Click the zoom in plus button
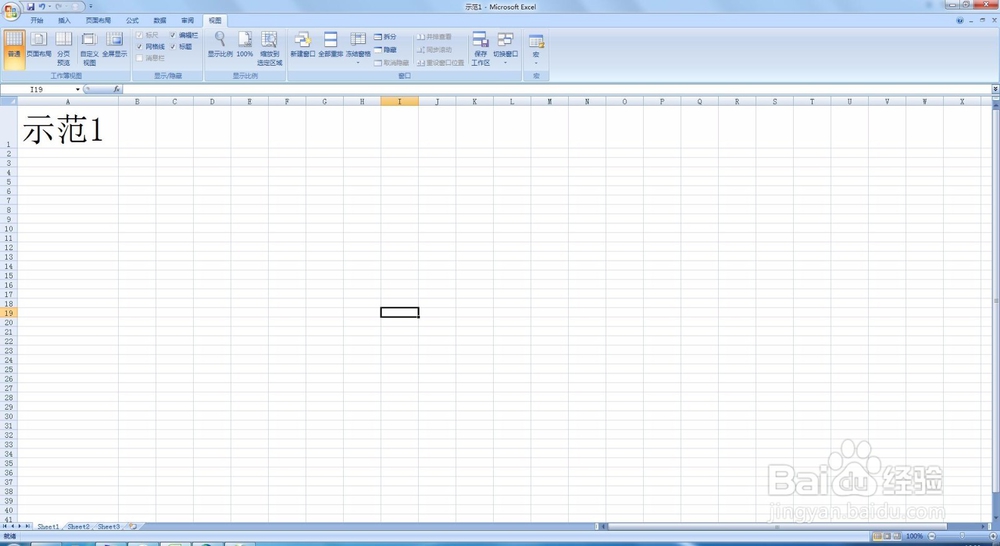Image resolution: width=1000 pixels, height=546 pixels. (x=994, y=536)
